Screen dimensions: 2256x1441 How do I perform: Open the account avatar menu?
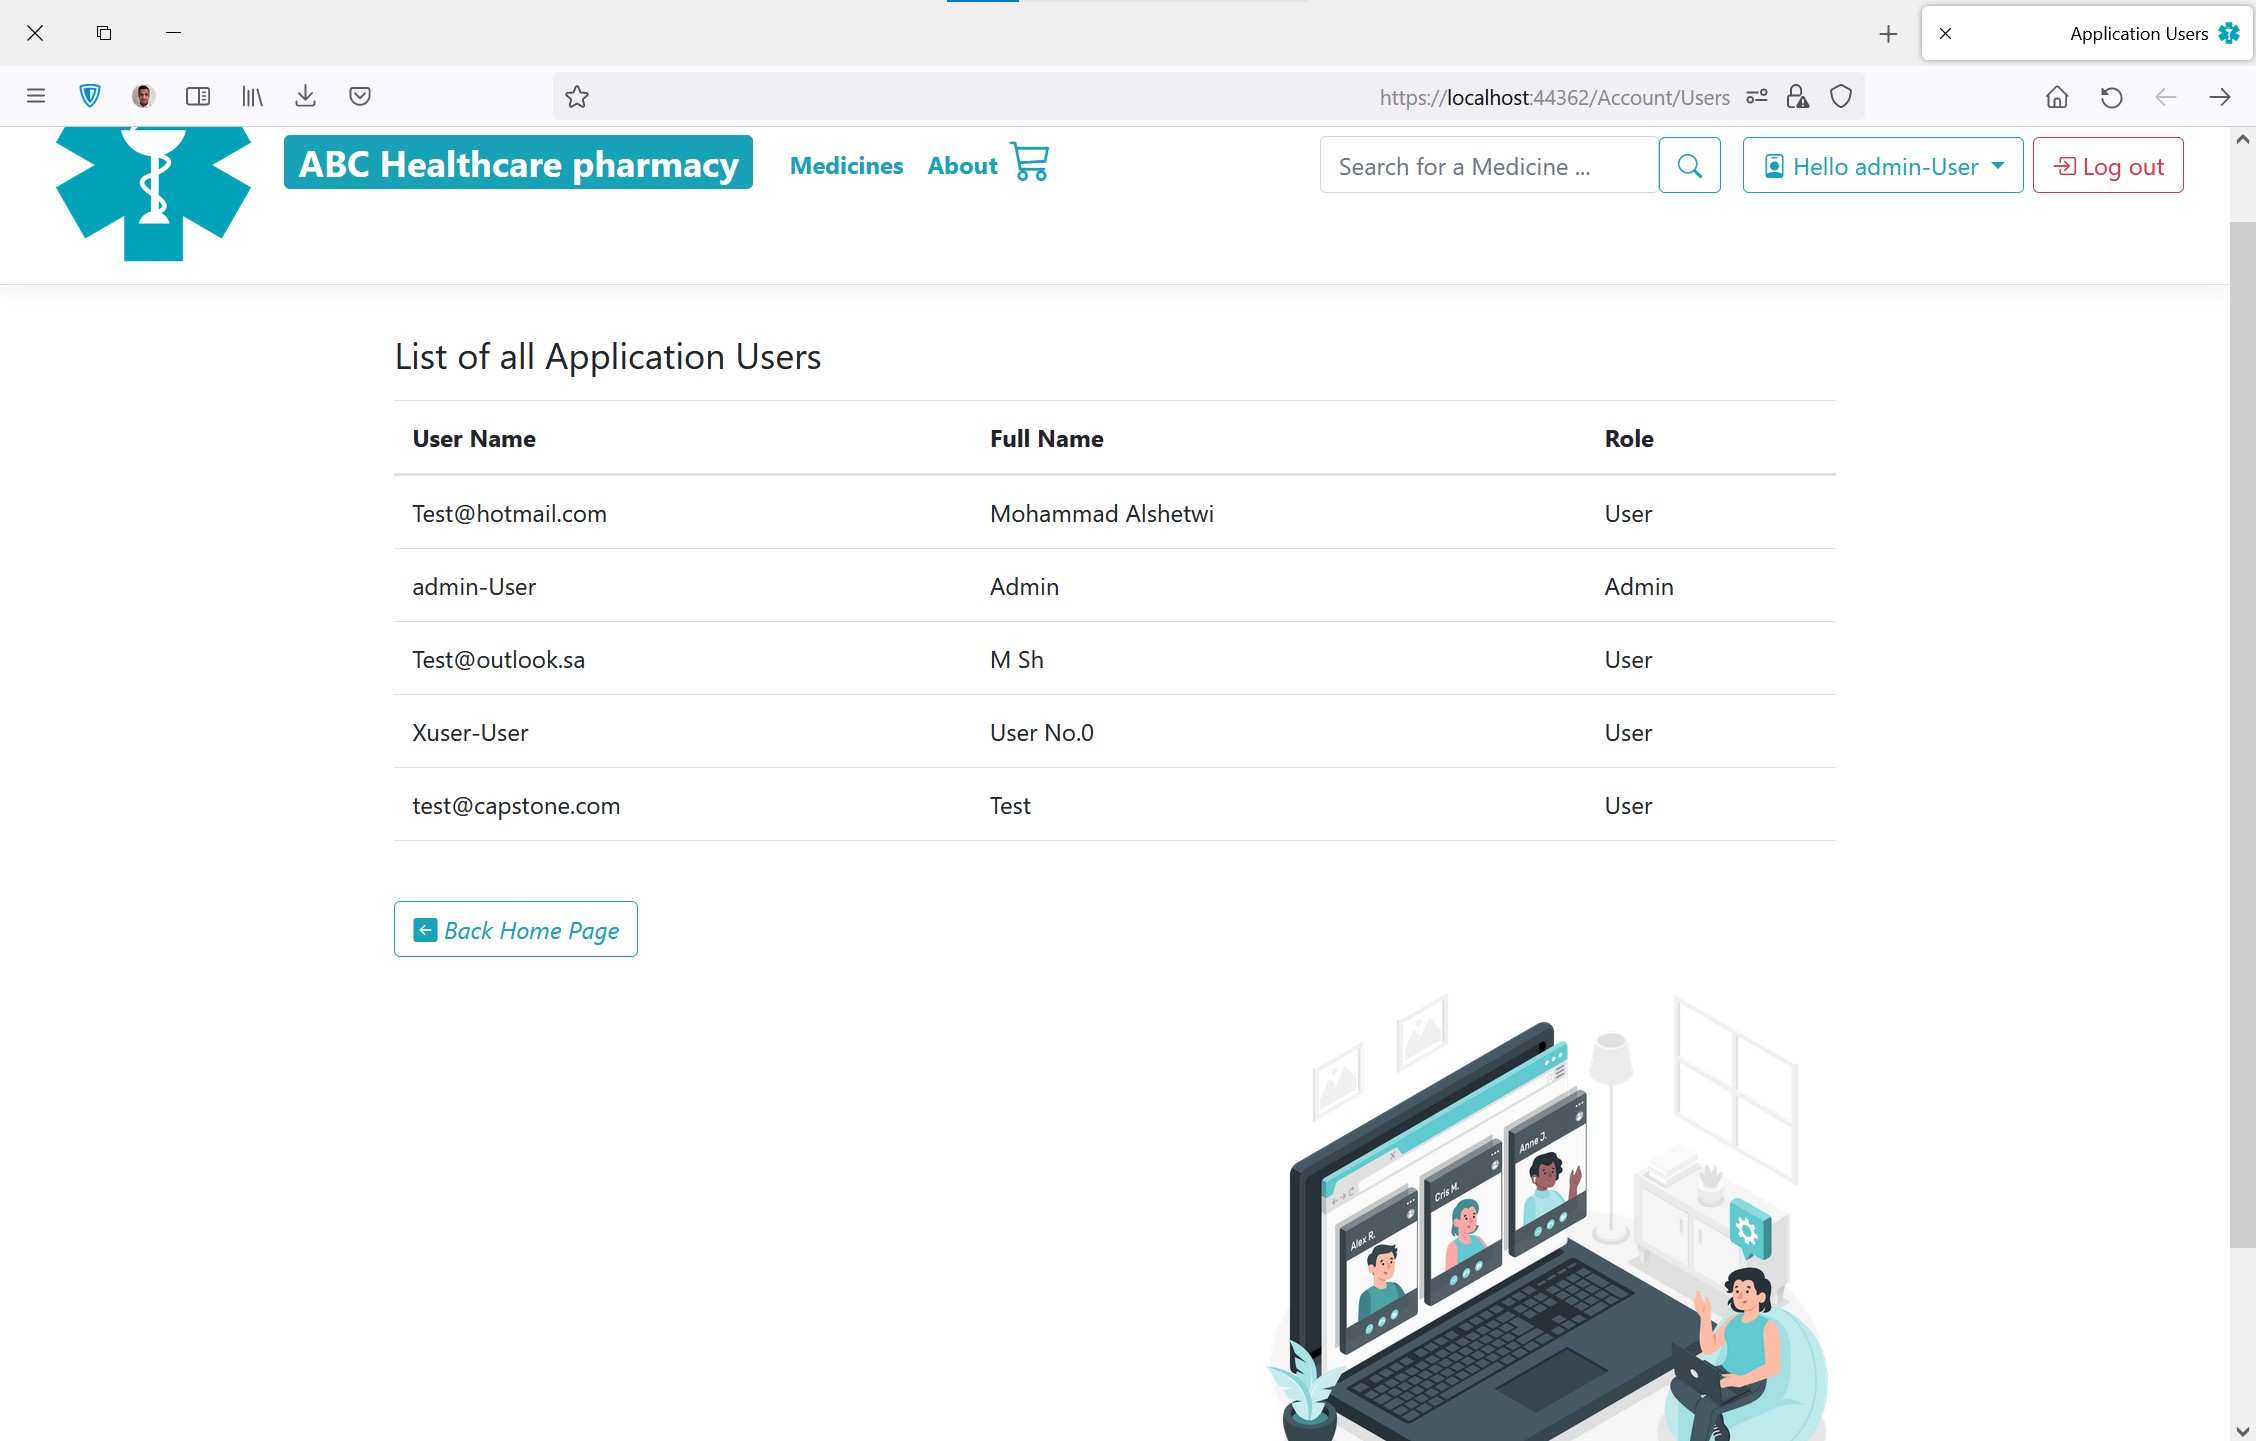(142, 96)
